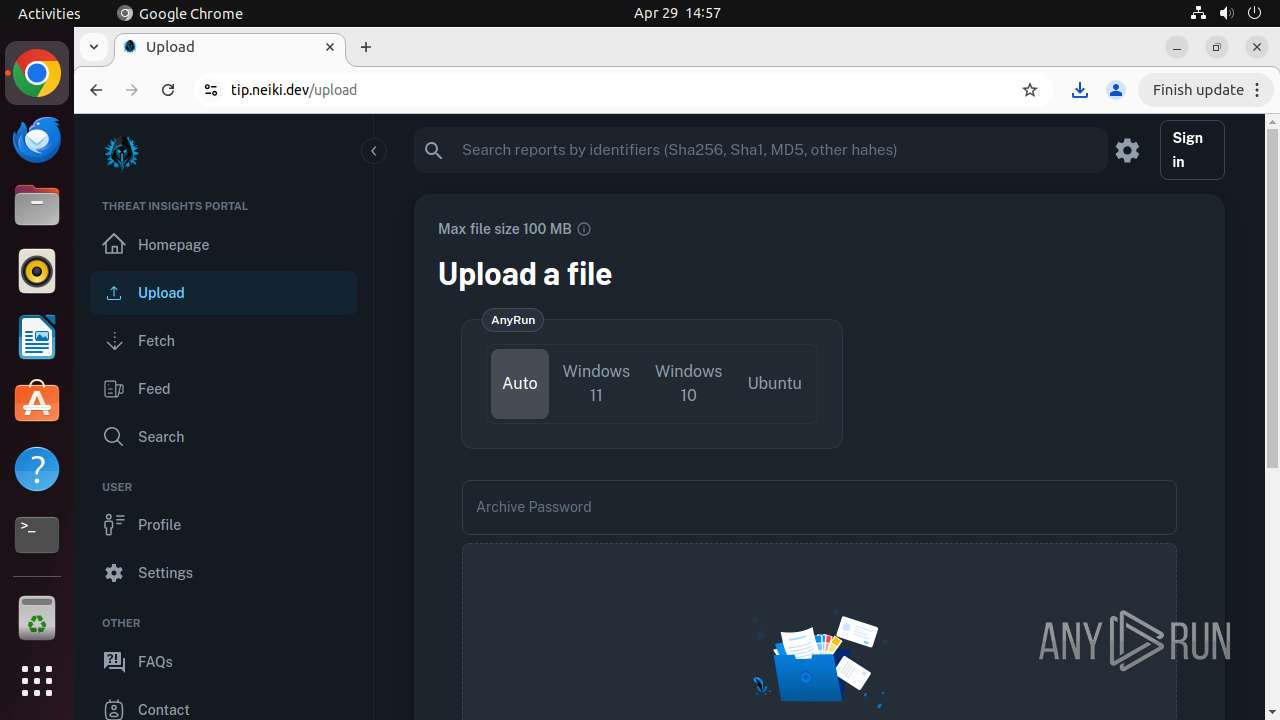Go back with browser back arrow
Image resolution: width=1280 pixels, height=720 pixels.
96,90
